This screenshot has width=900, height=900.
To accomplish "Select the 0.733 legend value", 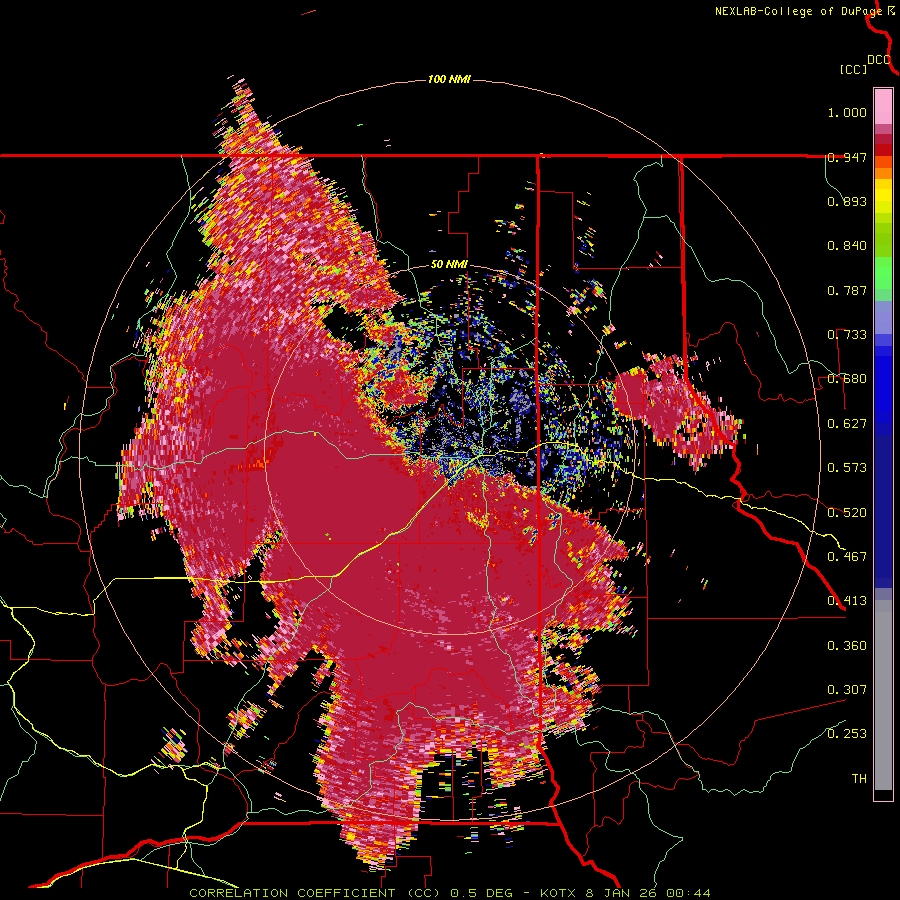I will tap(847, 335).
